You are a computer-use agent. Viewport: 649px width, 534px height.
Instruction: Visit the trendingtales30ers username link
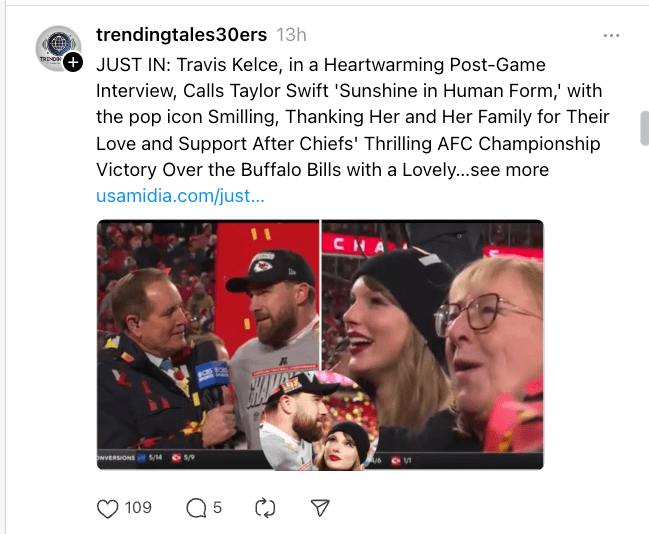[181, 35]
